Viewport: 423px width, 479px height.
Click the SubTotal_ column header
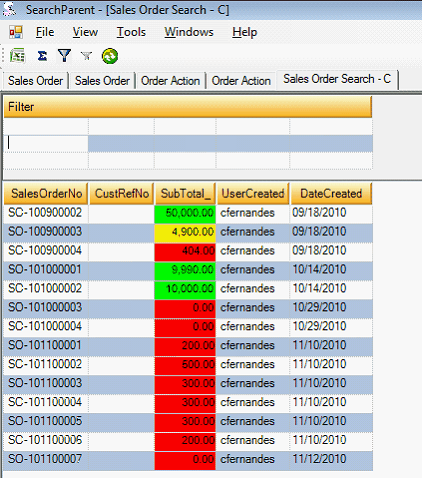pos(185,193)
